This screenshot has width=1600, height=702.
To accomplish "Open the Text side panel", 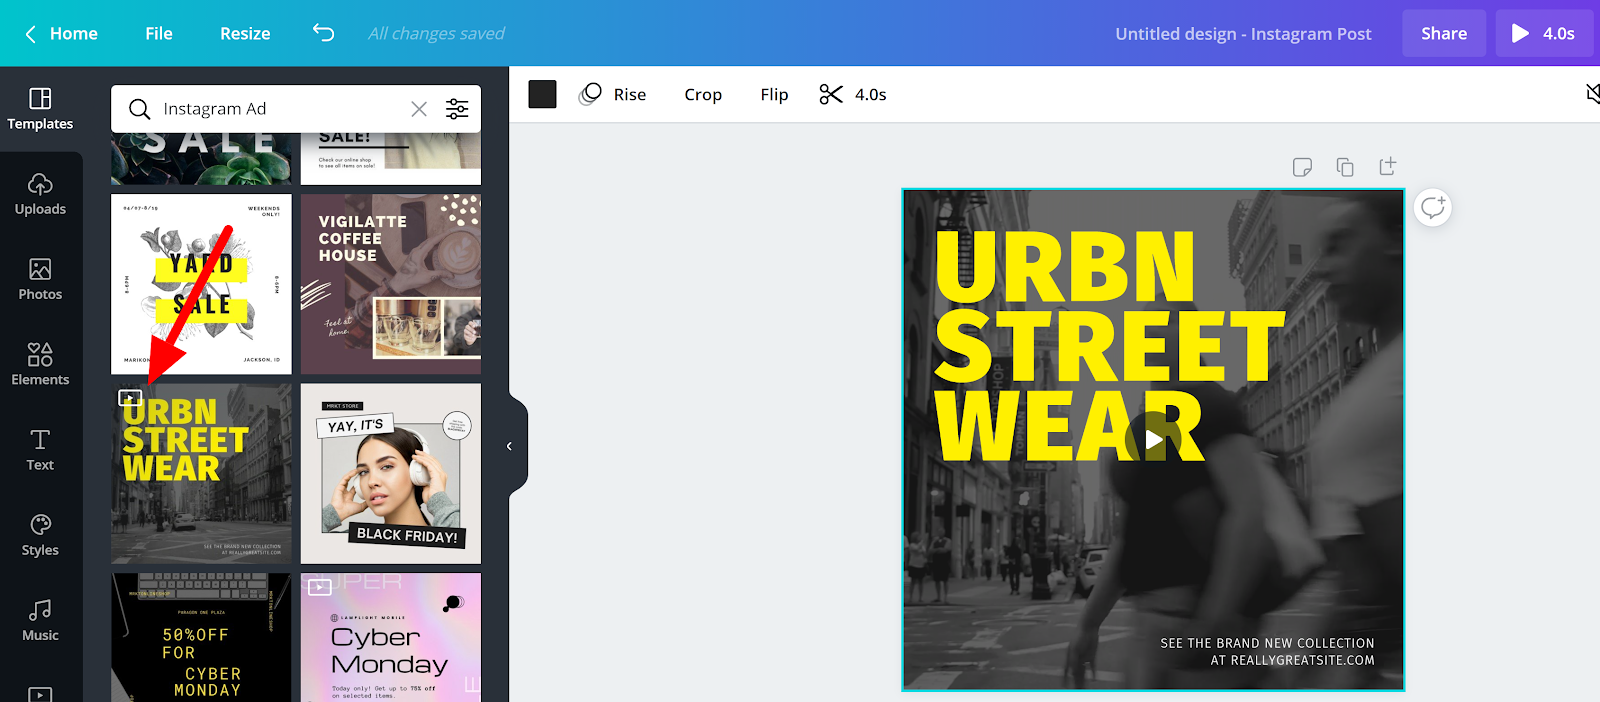I will 40,450.
